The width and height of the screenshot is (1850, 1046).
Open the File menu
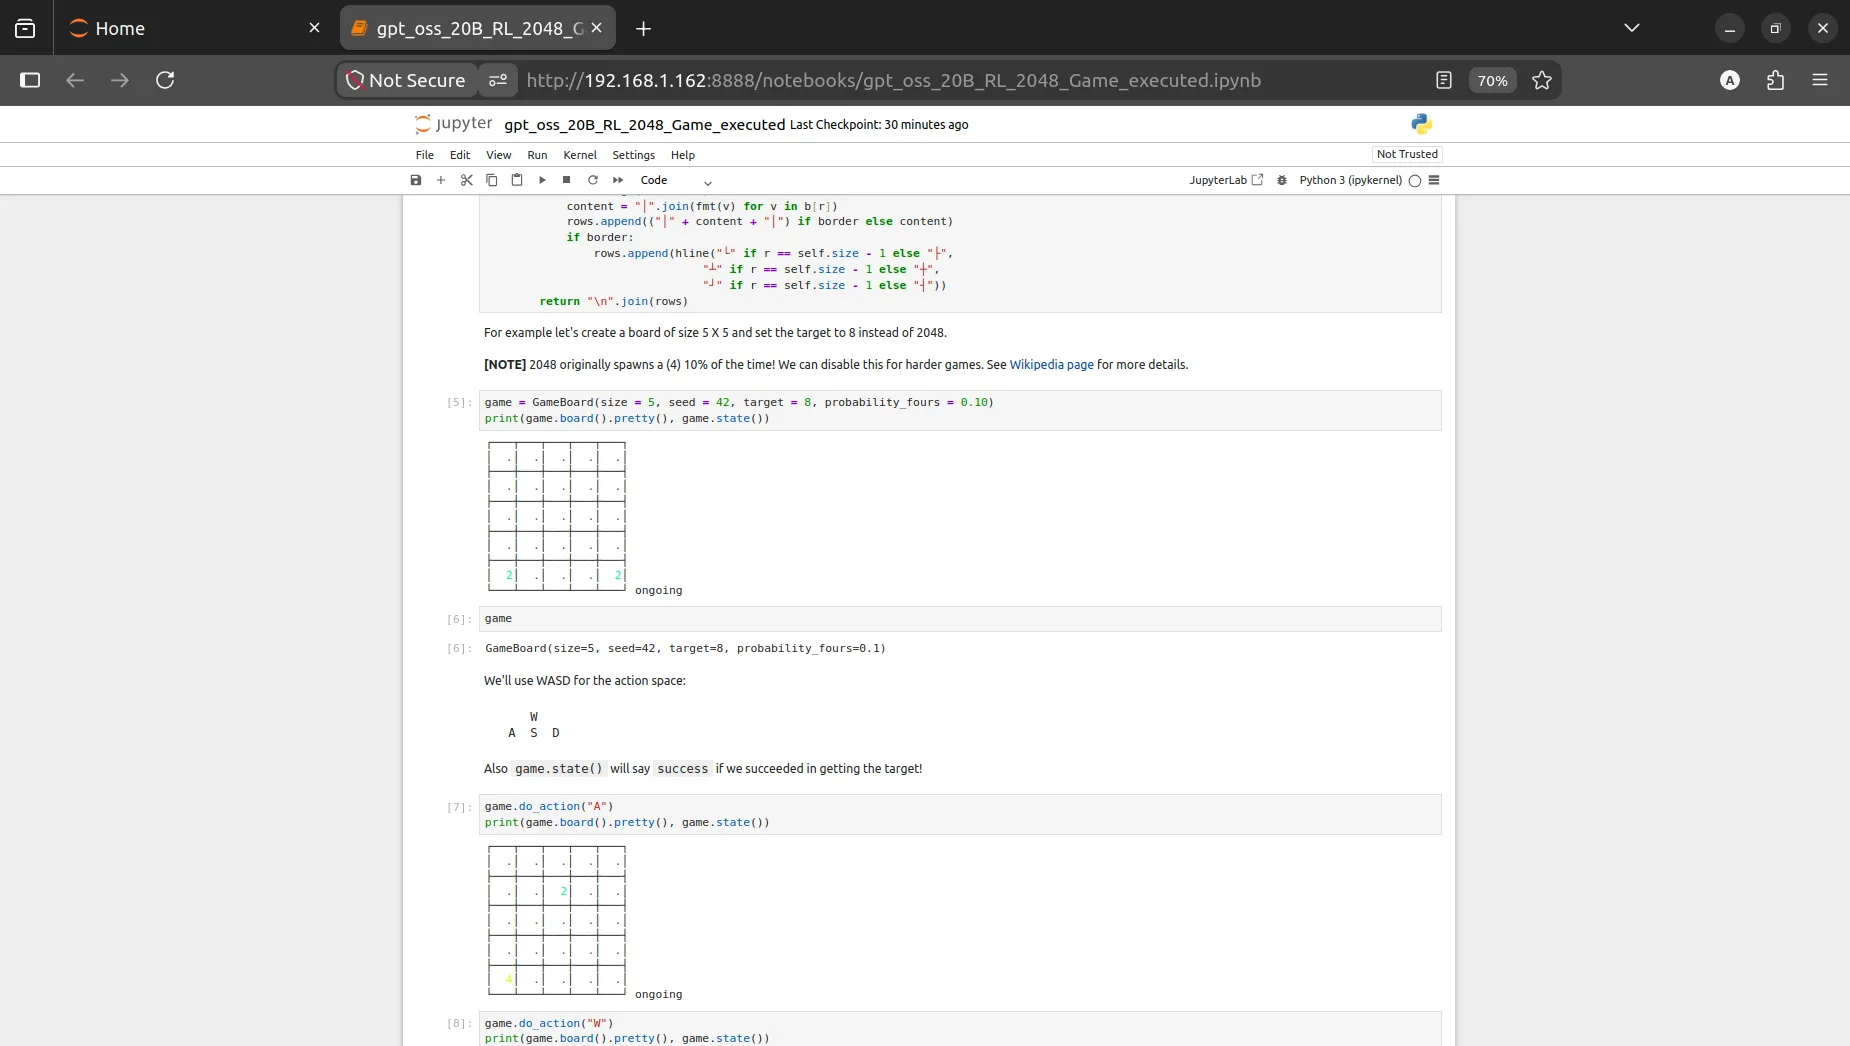coord(425,155)
